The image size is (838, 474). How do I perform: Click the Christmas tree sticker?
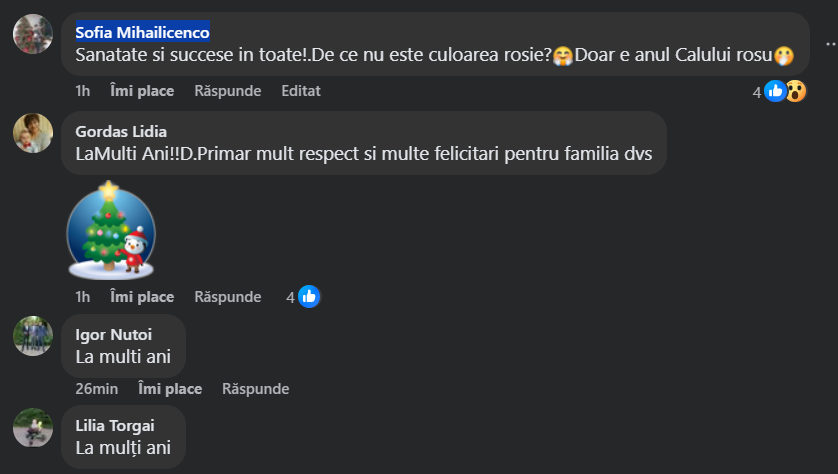pyautogui.click(x=110, y=231)
